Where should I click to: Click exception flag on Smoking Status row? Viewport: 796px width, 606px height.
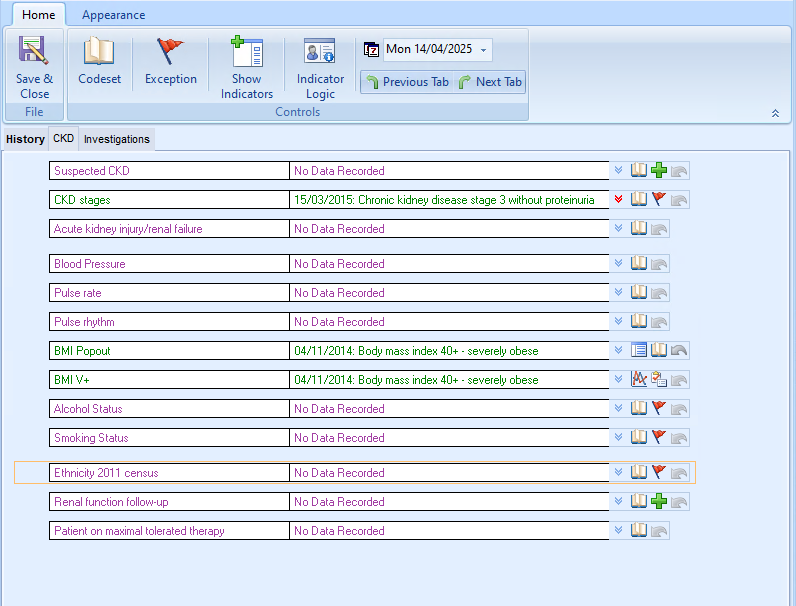point(659,437)
